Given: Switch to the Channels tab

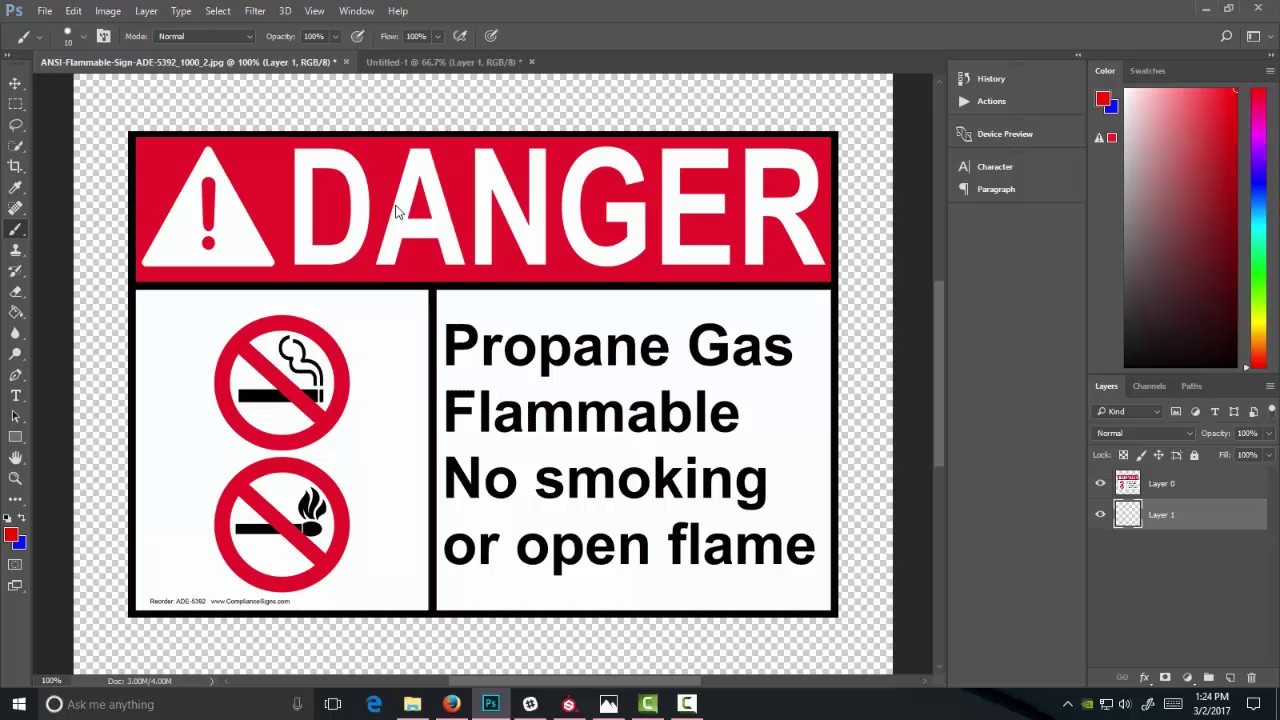Looking at the screenshot, I should click(1148, 386).
